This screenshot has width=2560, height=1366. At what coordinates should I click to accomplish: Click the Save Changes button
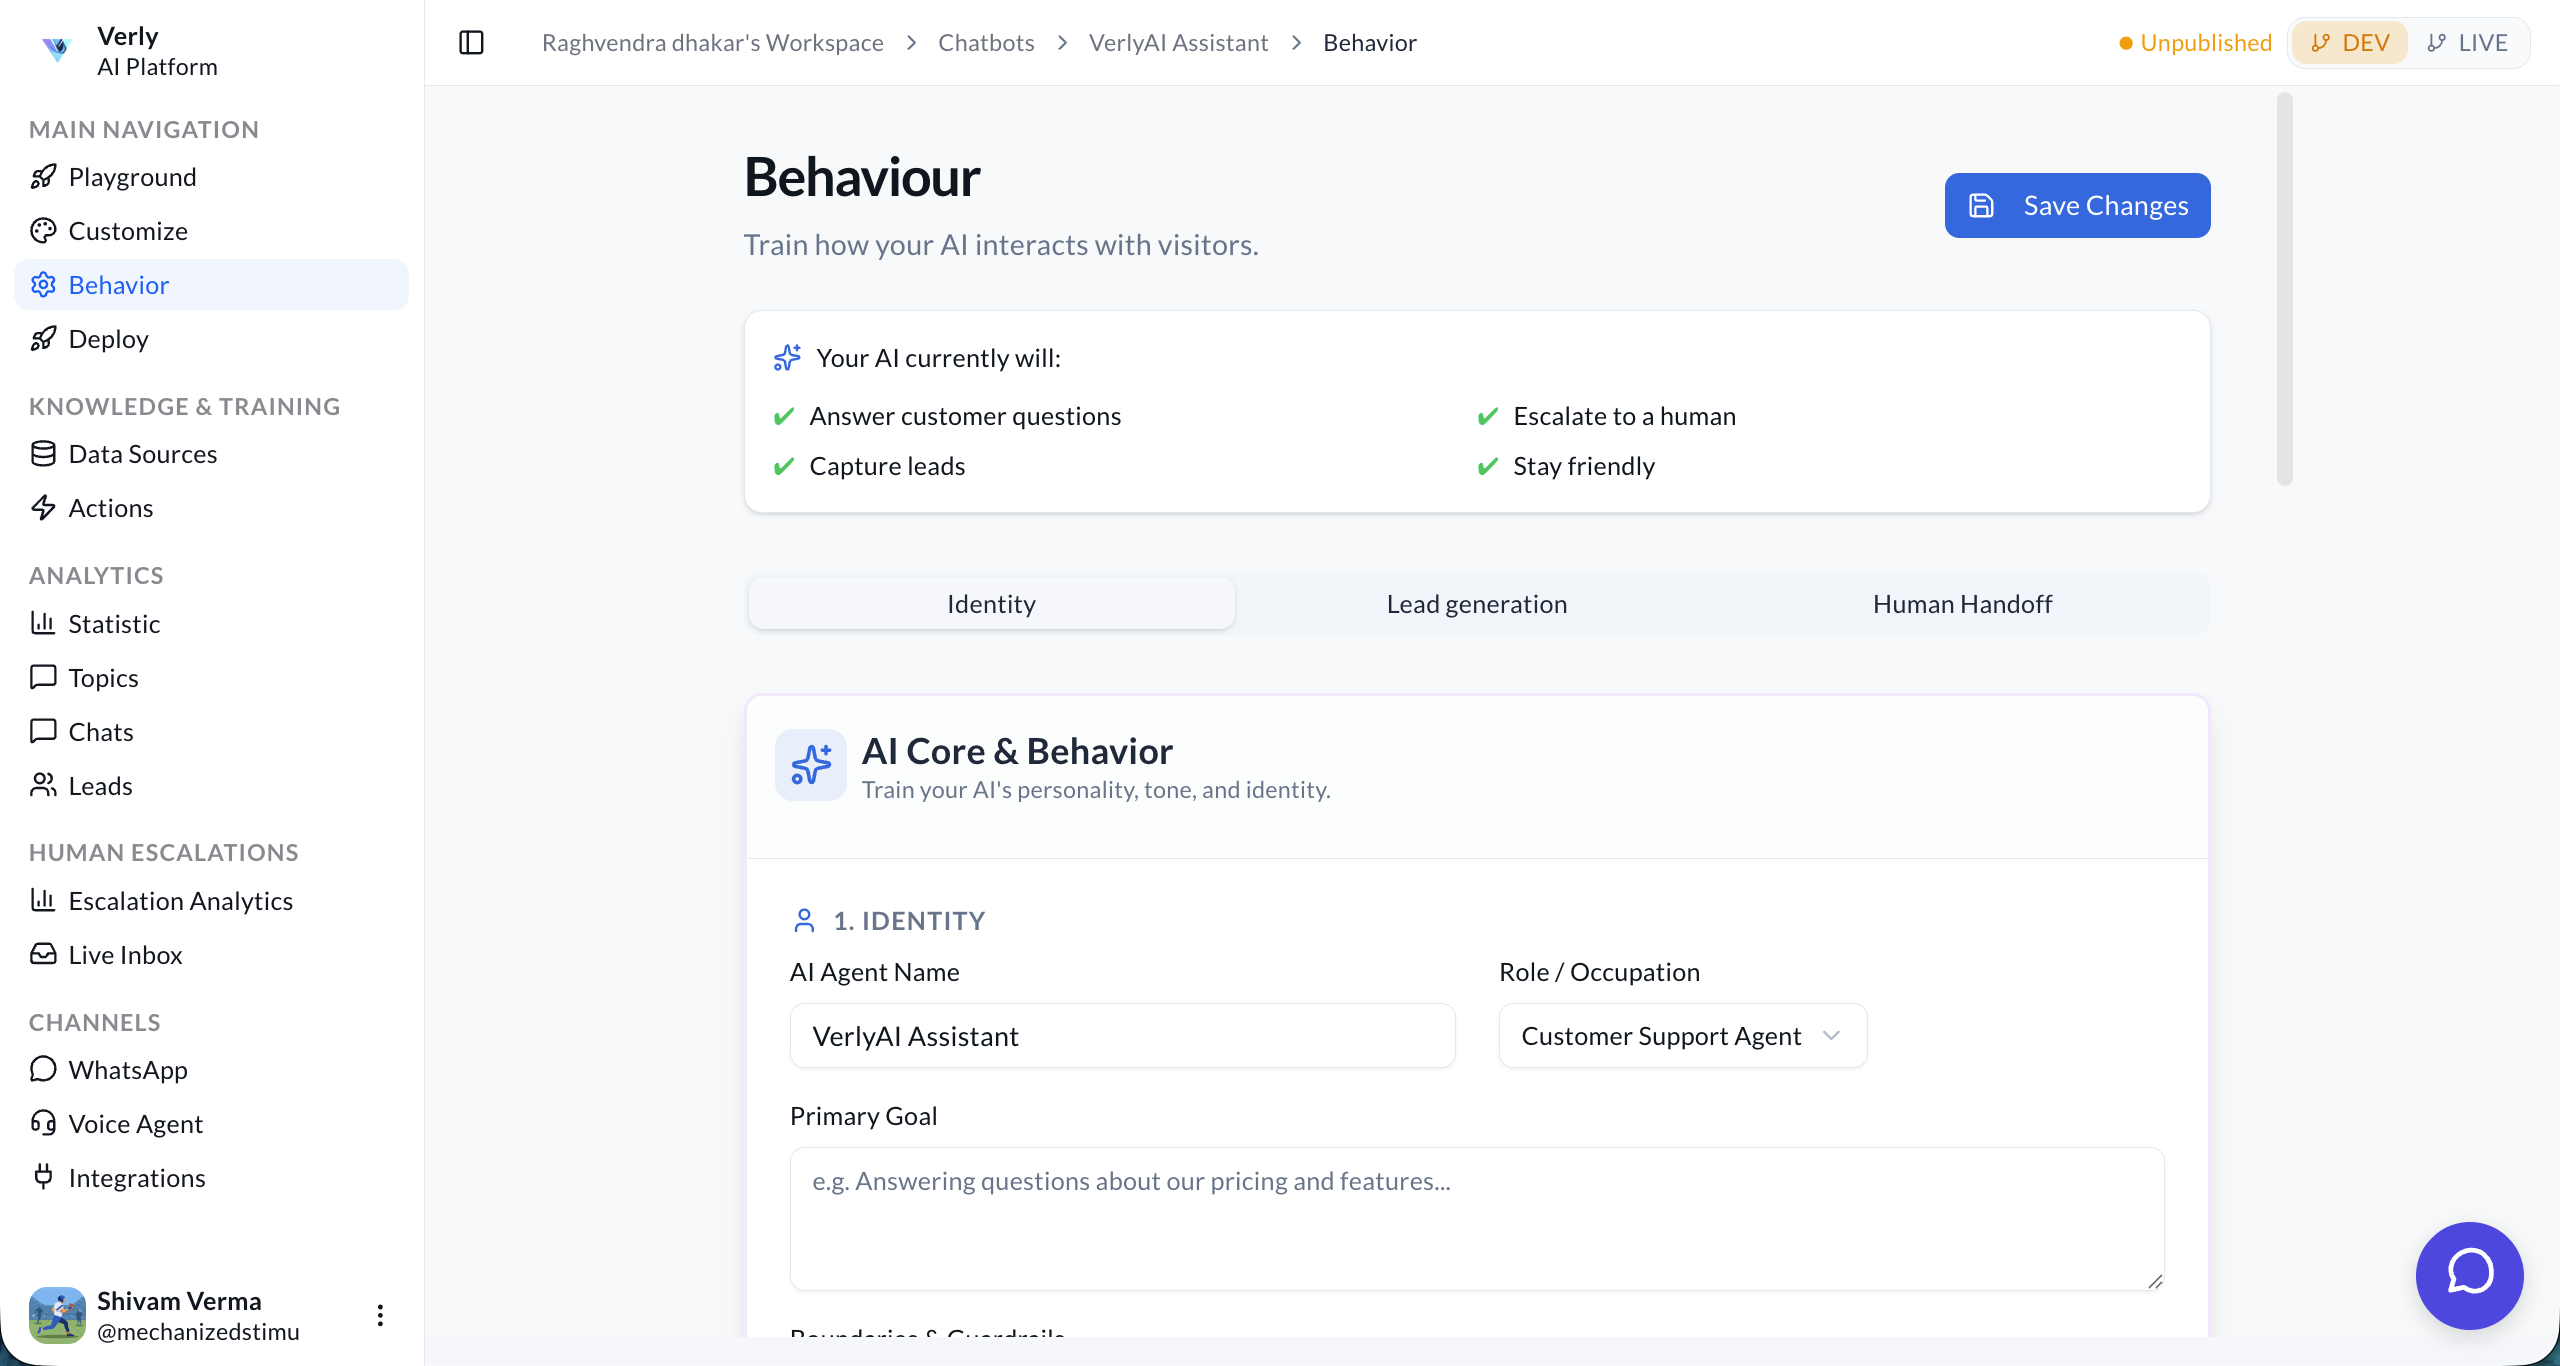(x=2077, y=205)
